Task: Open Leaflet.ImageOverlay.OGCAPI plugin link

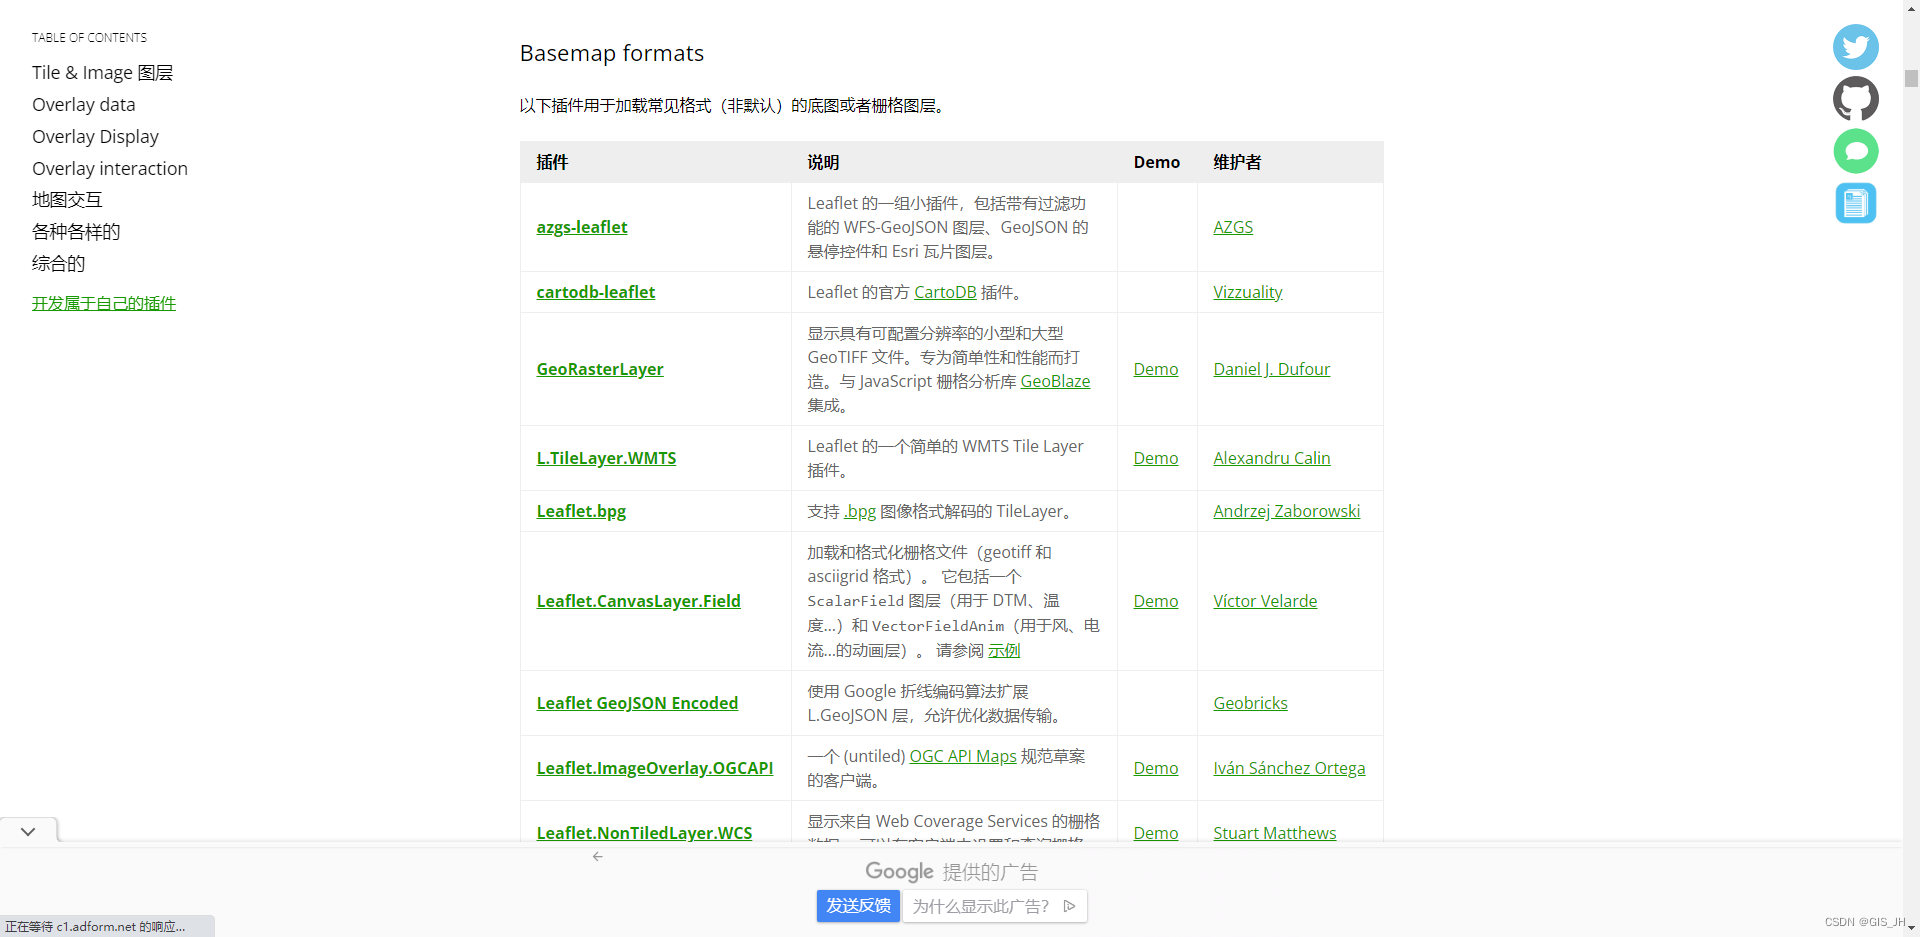Action: [655, 768]
